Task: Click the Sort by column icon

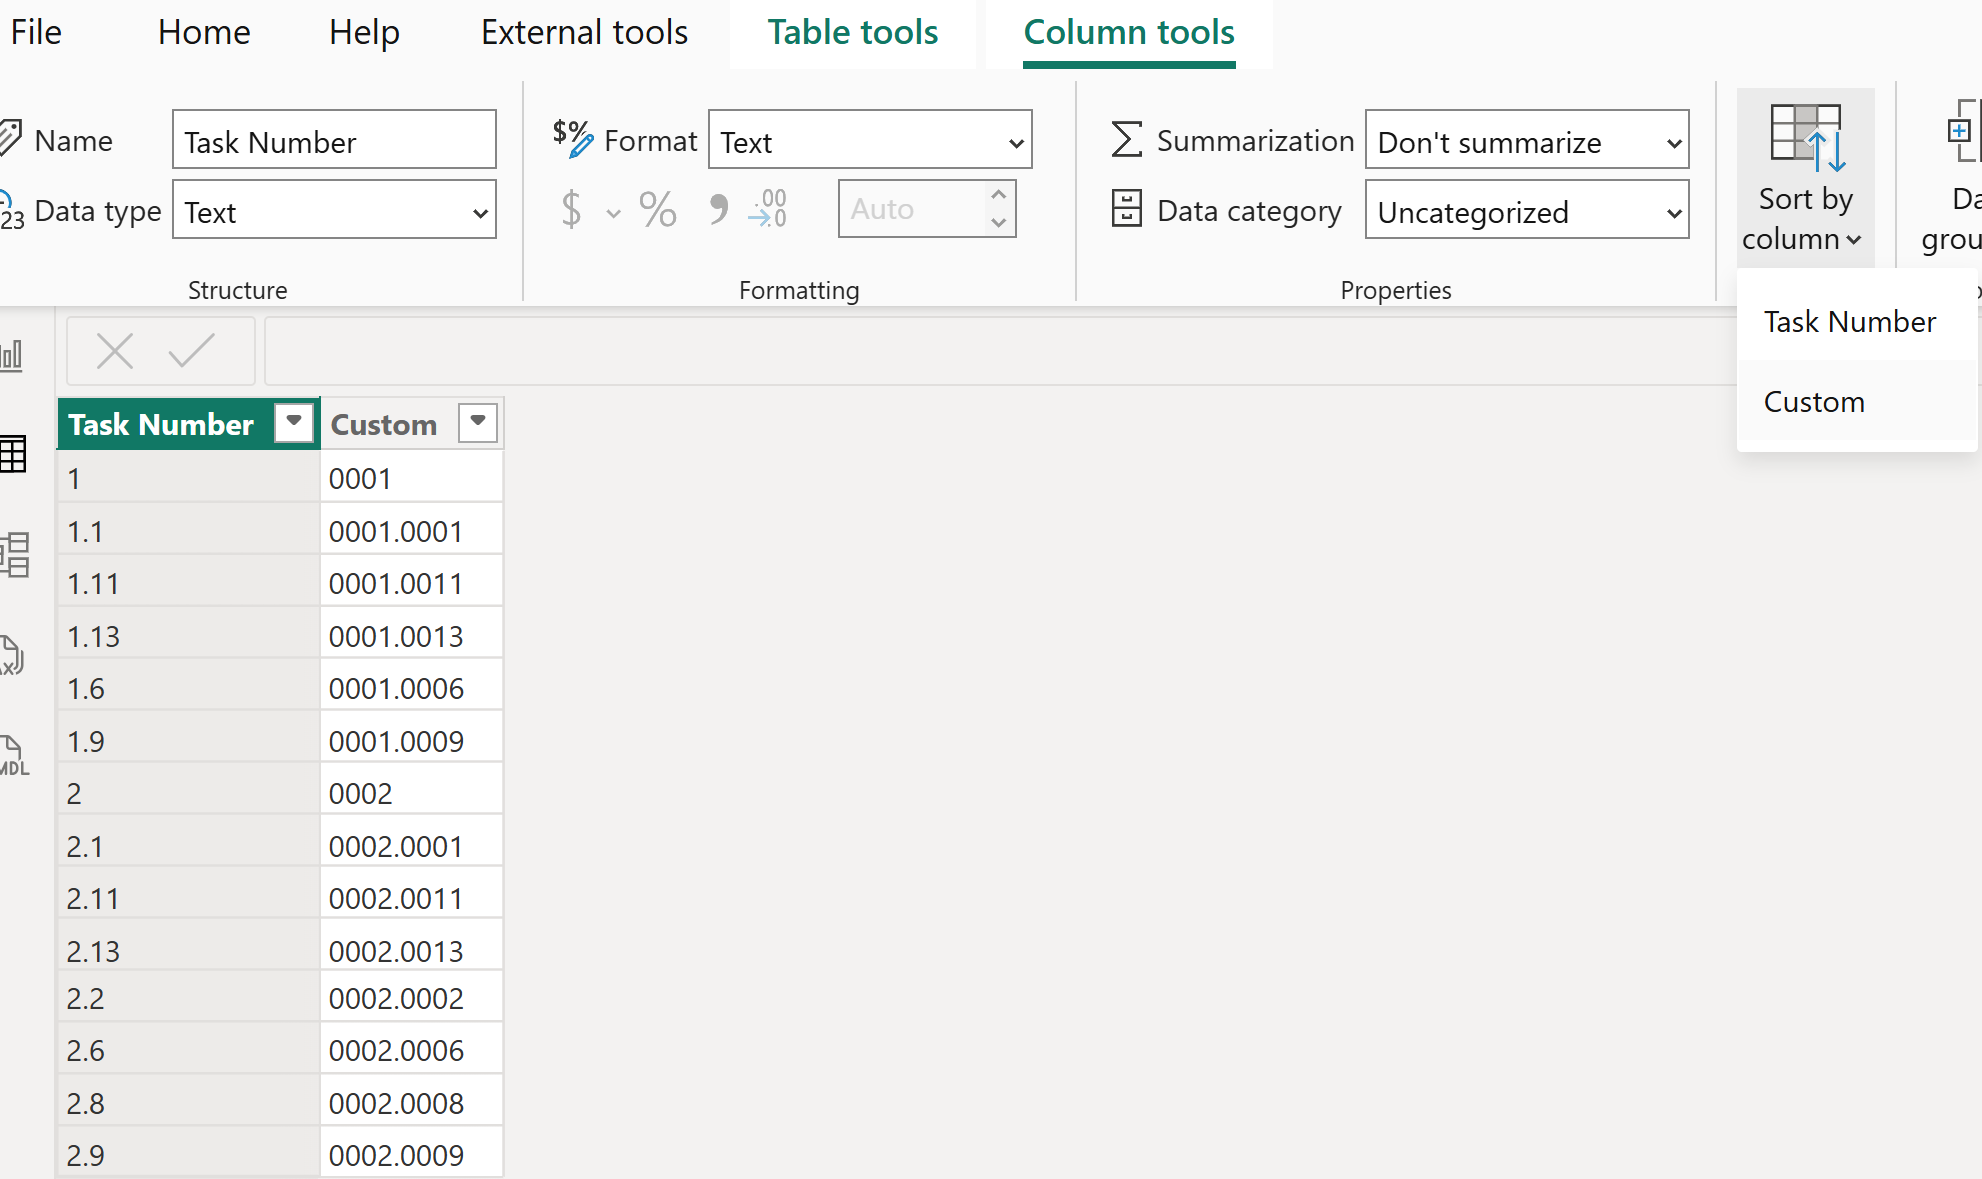Action: pyautogui.click(x=1805, y=138)
